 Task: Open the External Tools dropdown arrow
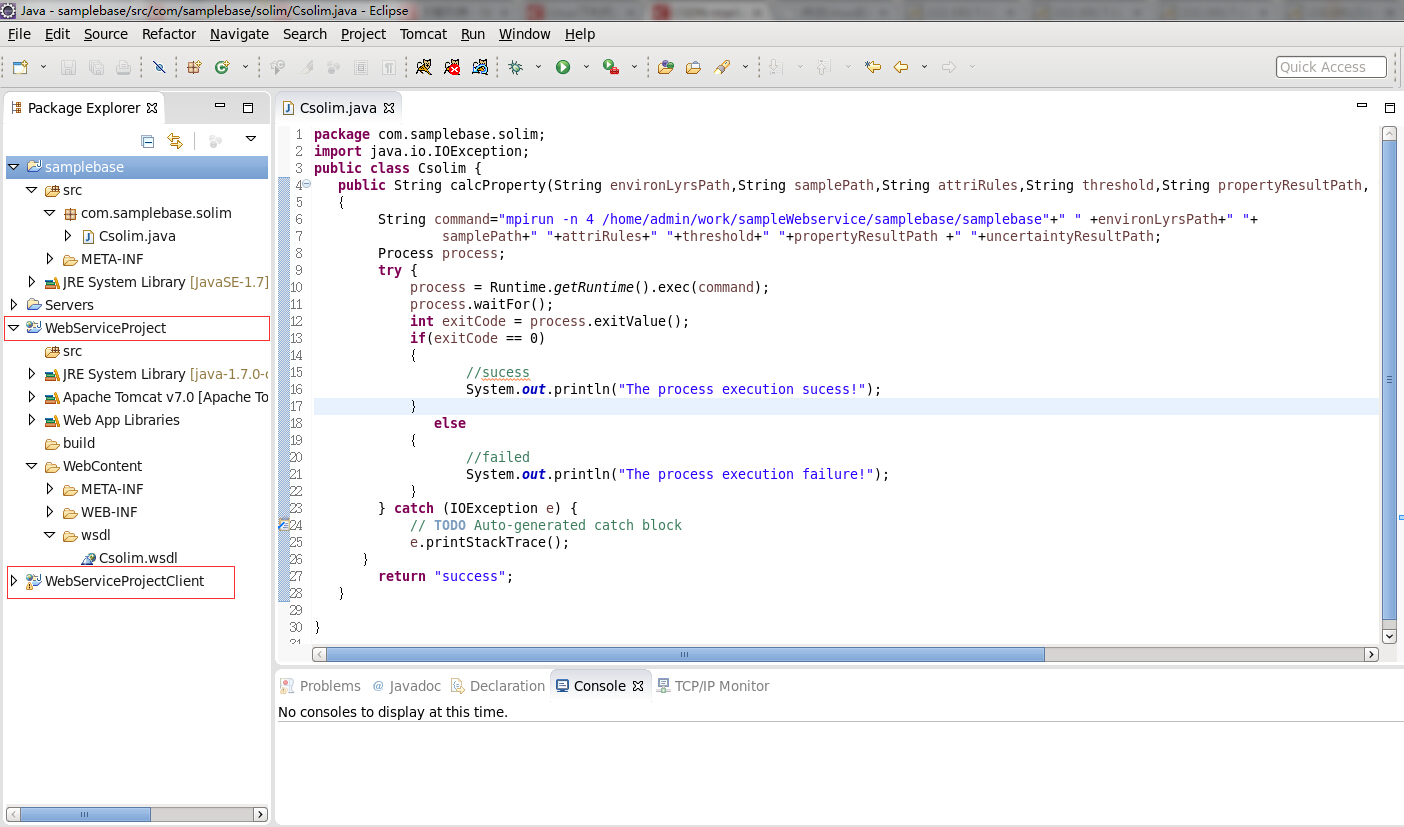point(634,67)
